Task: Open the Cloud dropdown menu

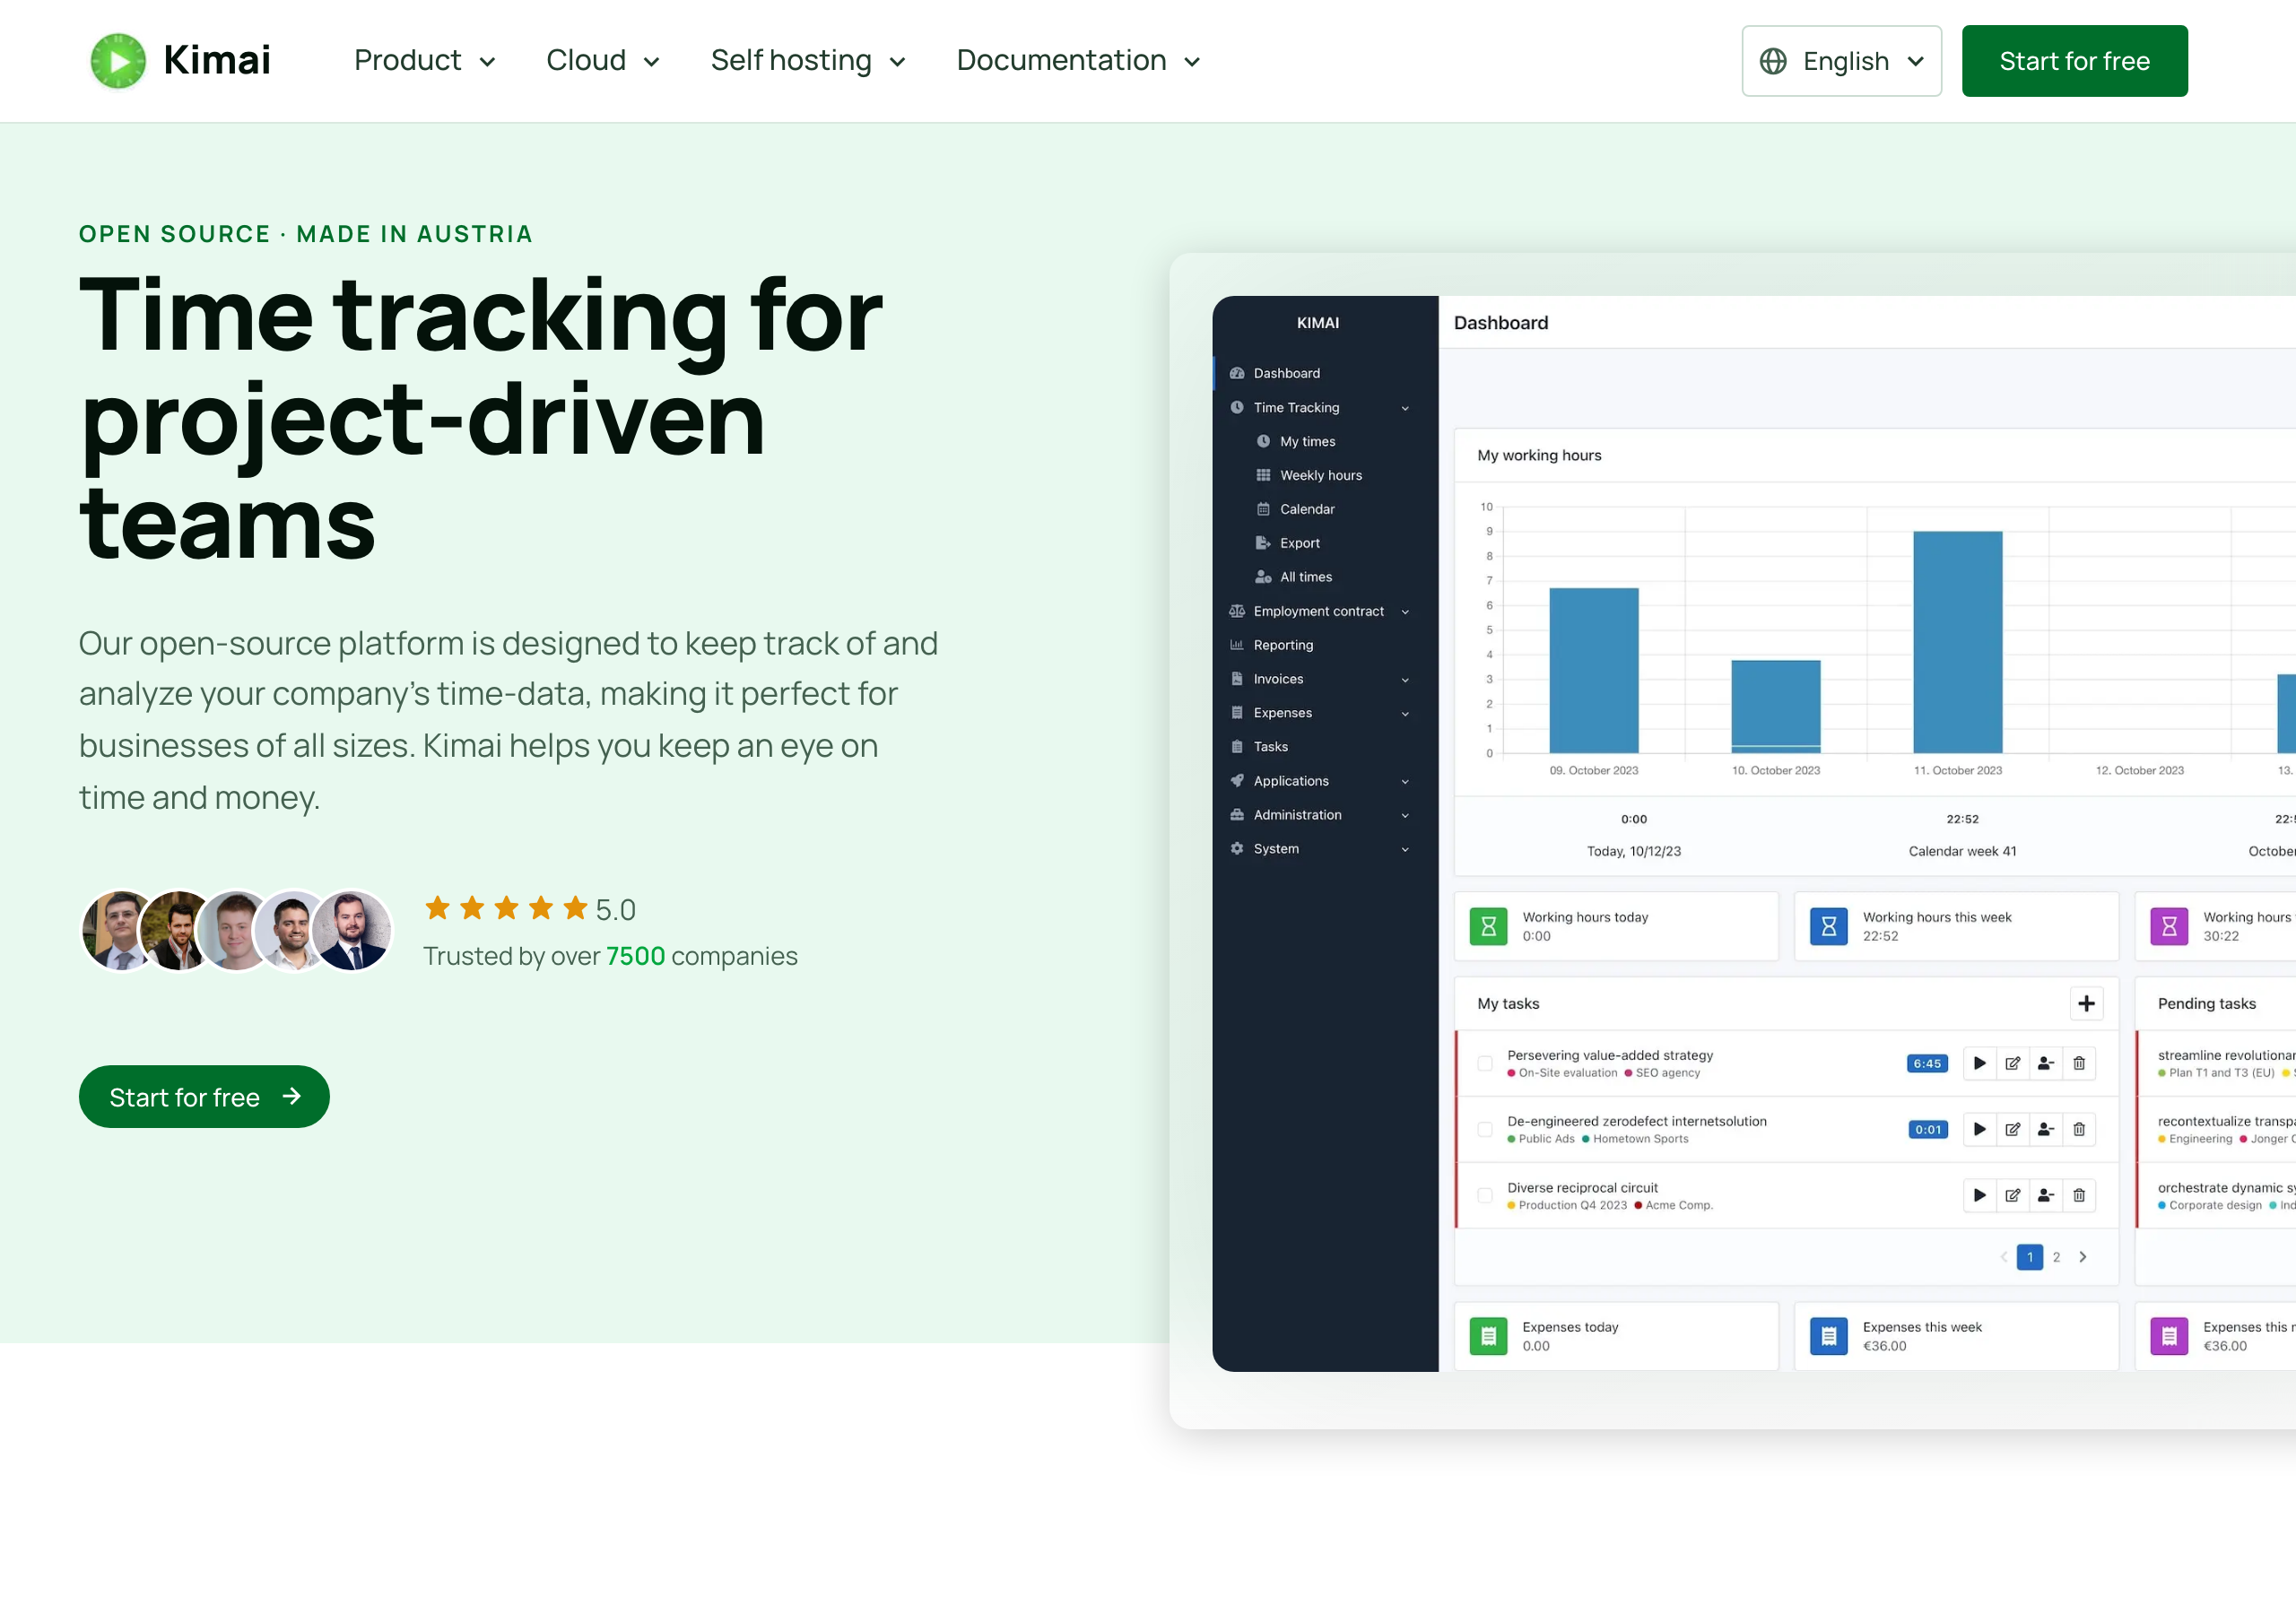Action: (x=603, y=61)
